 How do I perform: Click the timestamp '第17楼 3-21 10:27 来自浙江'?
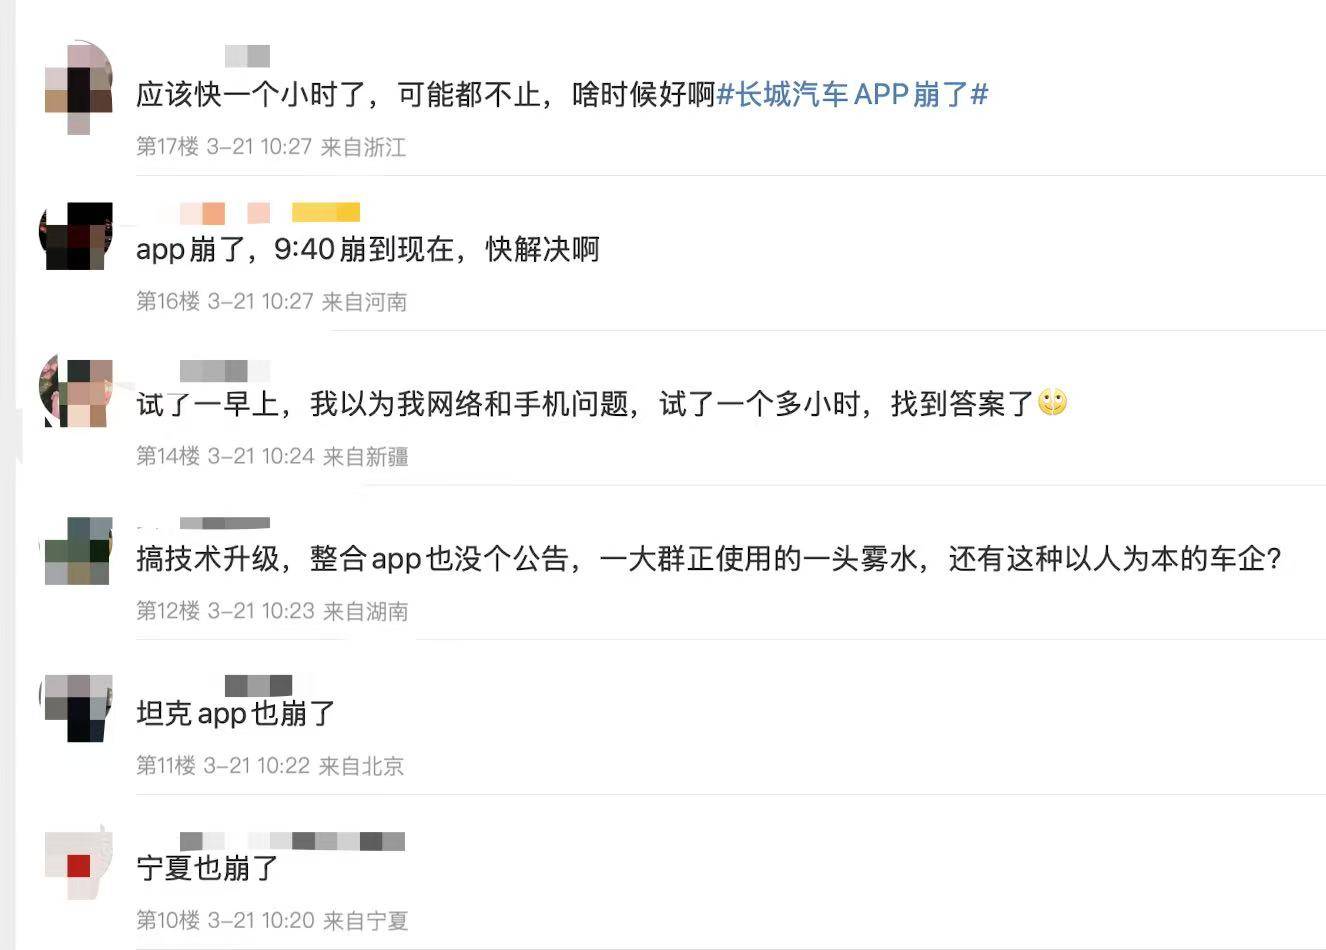tap(271, 147)
